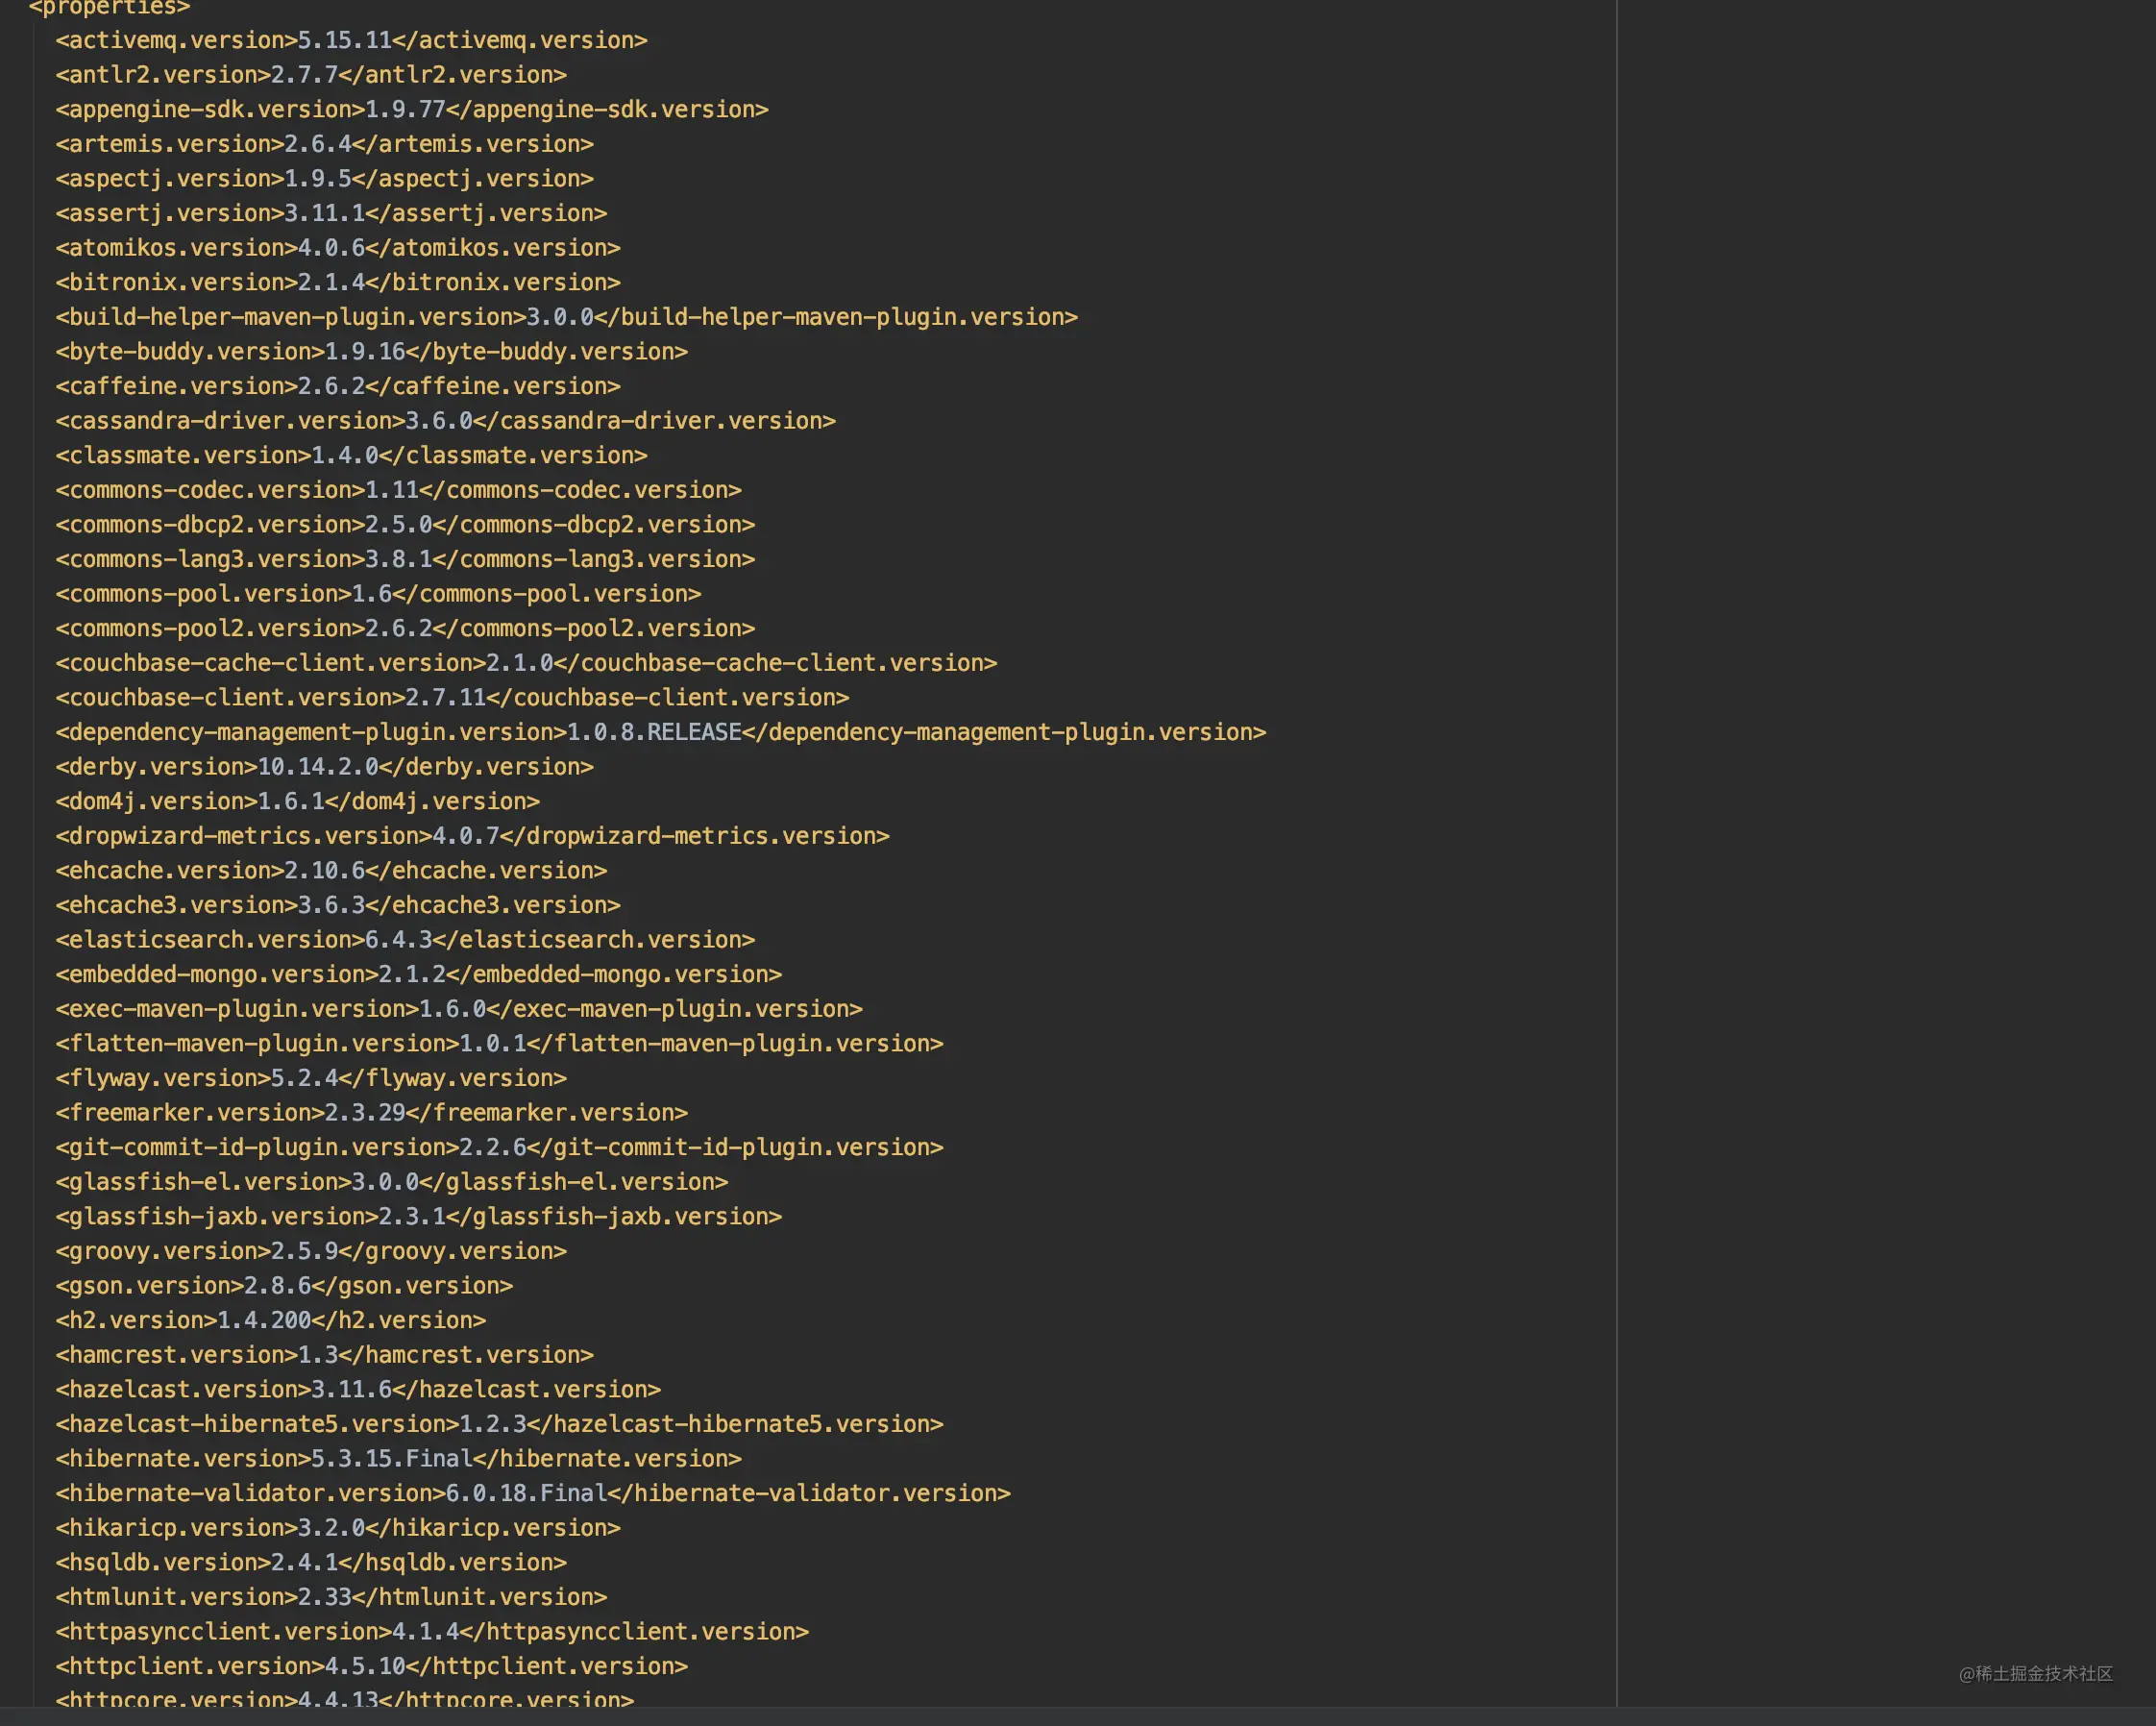
Task: Click the couchbase-client.version 2.7.11 line
Action: click(x=452, y=698)
